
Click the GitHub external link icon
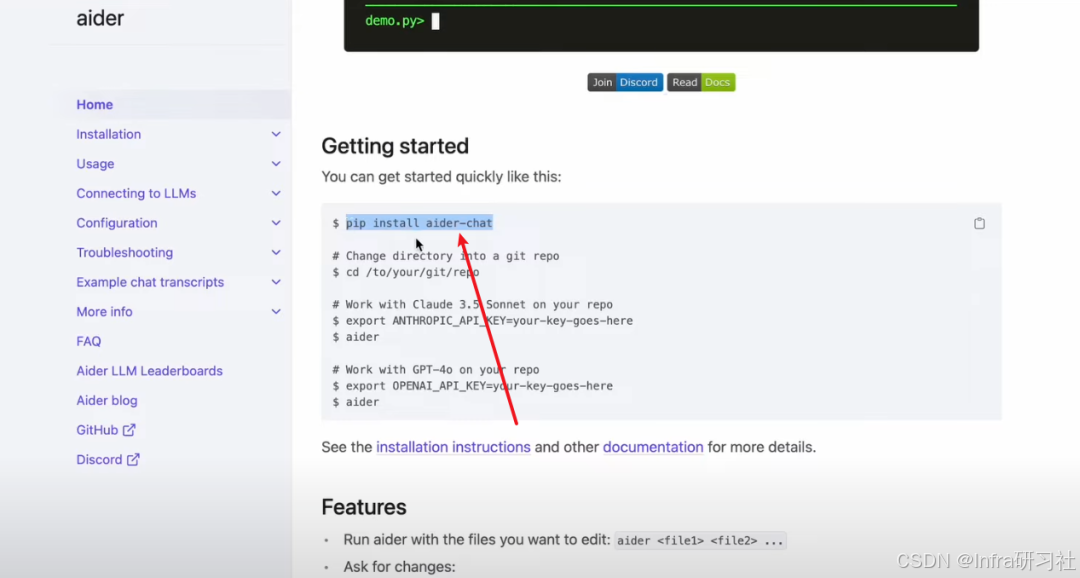coord(129,430)
